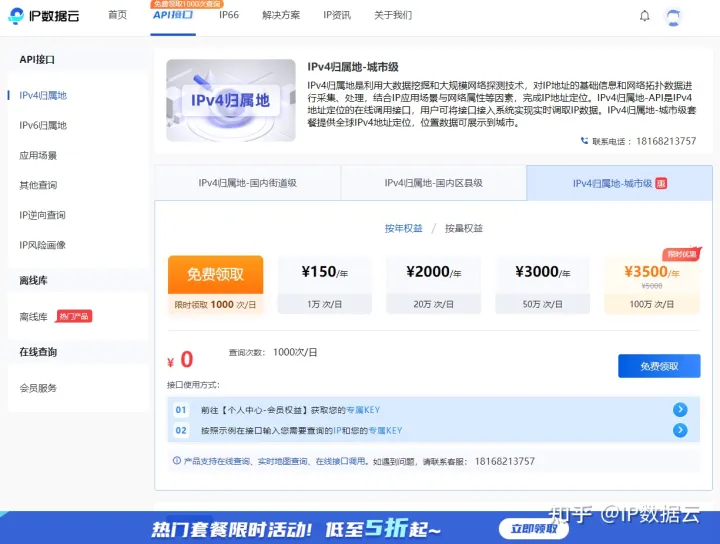This screenshot has height=544, width=720.
Task: Click 立即领取 on the promo banner
Action: pos(534,529)
